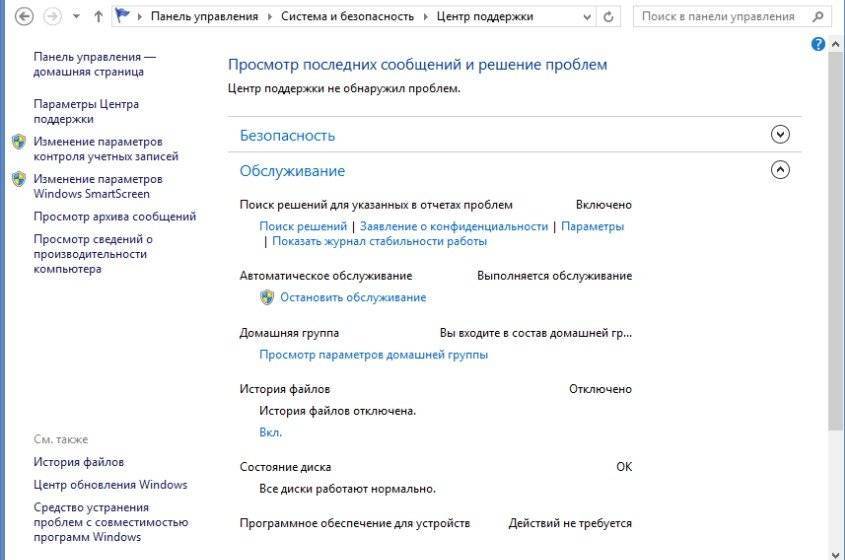Open the blue Help question mark

(x=818, y=44)
